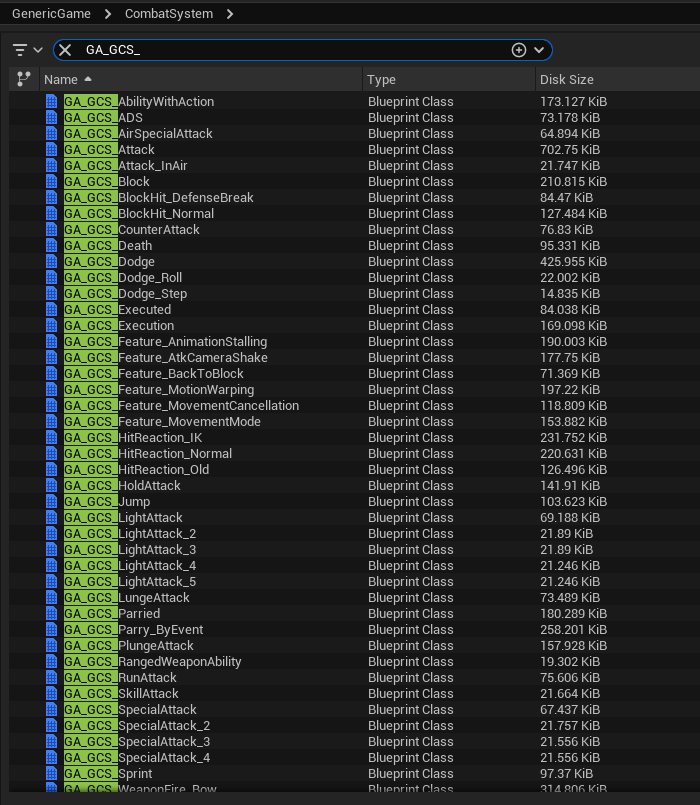Select blueprint icon for GA_GCS_CounterAttack
This screenshot has width=700, height=805.
coord(51,229)
